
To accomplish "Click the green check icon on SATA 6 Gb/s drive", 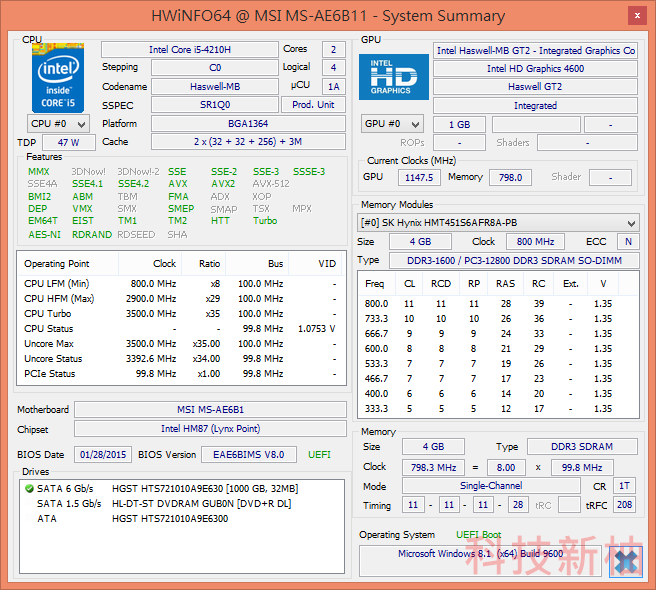I will 29,488.
